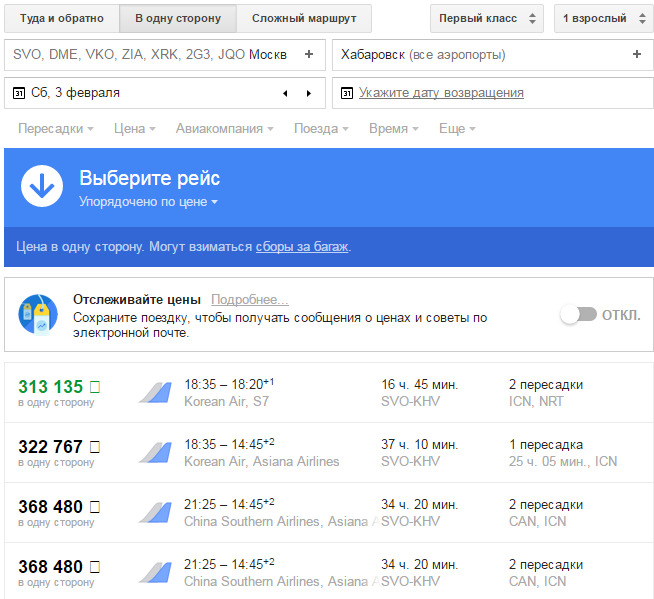Toggle price tracking switch 'ОТКЛ.'
Viewport: 654px width, 599px height.
(579, 315)
